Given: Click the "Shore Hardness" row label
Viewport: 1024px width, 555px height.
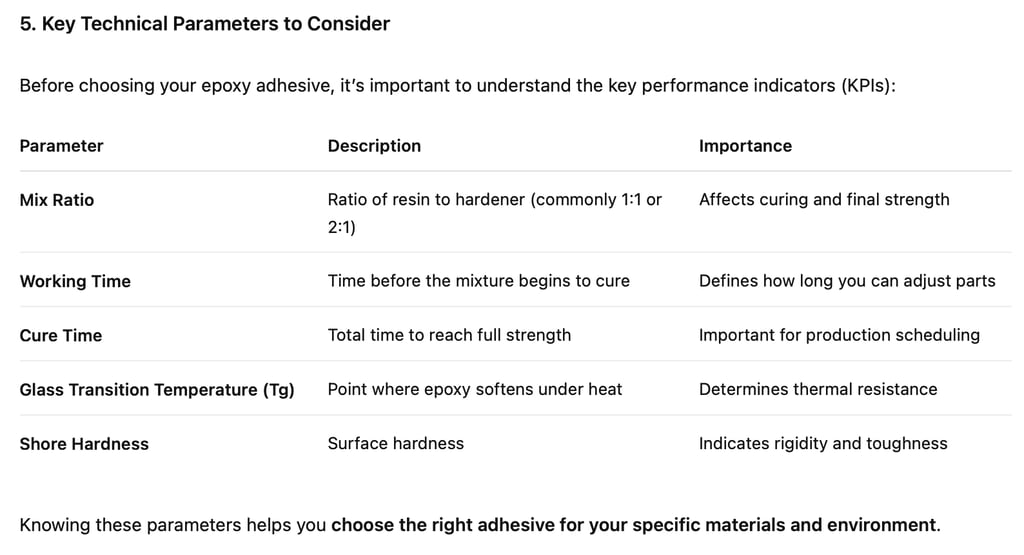Looking at the screenshot, I should tap(84, 444).
